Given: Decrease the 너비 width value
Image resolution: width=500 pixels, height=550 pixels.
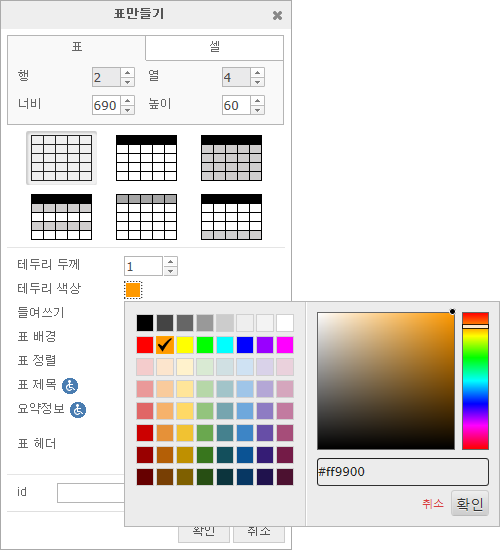Looking at the screenshot, I should (128, 110).
